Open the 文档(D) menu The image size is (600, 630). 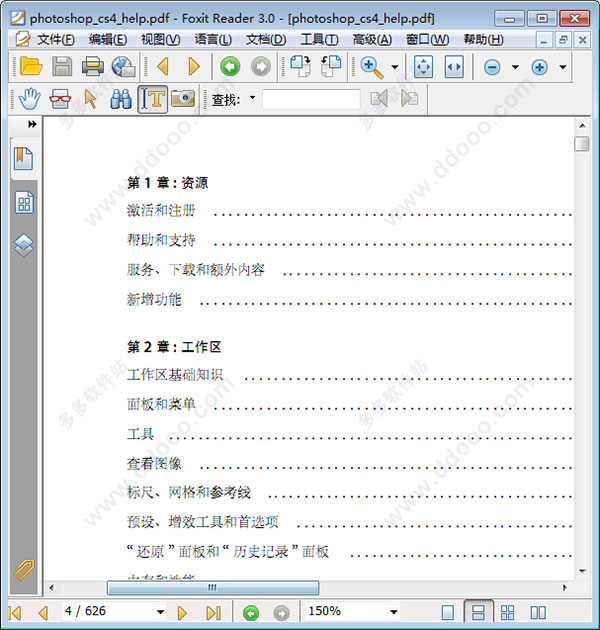[266, 39]
